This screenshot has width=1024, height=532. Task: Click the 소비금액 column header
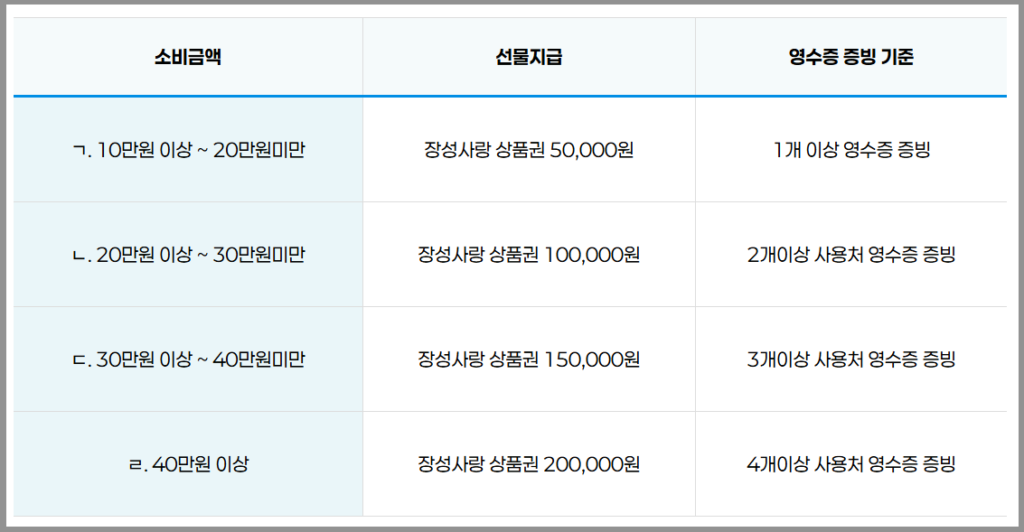[188, 57]
